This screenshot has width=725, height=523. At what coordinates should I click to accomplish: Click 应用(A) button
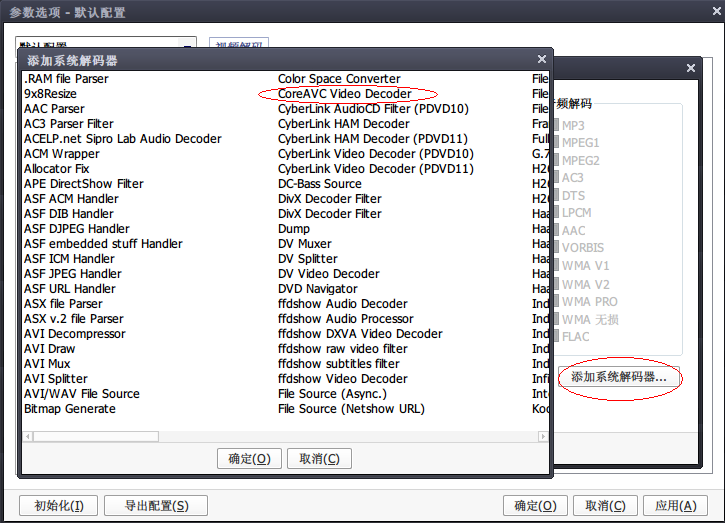click(676, 505)
